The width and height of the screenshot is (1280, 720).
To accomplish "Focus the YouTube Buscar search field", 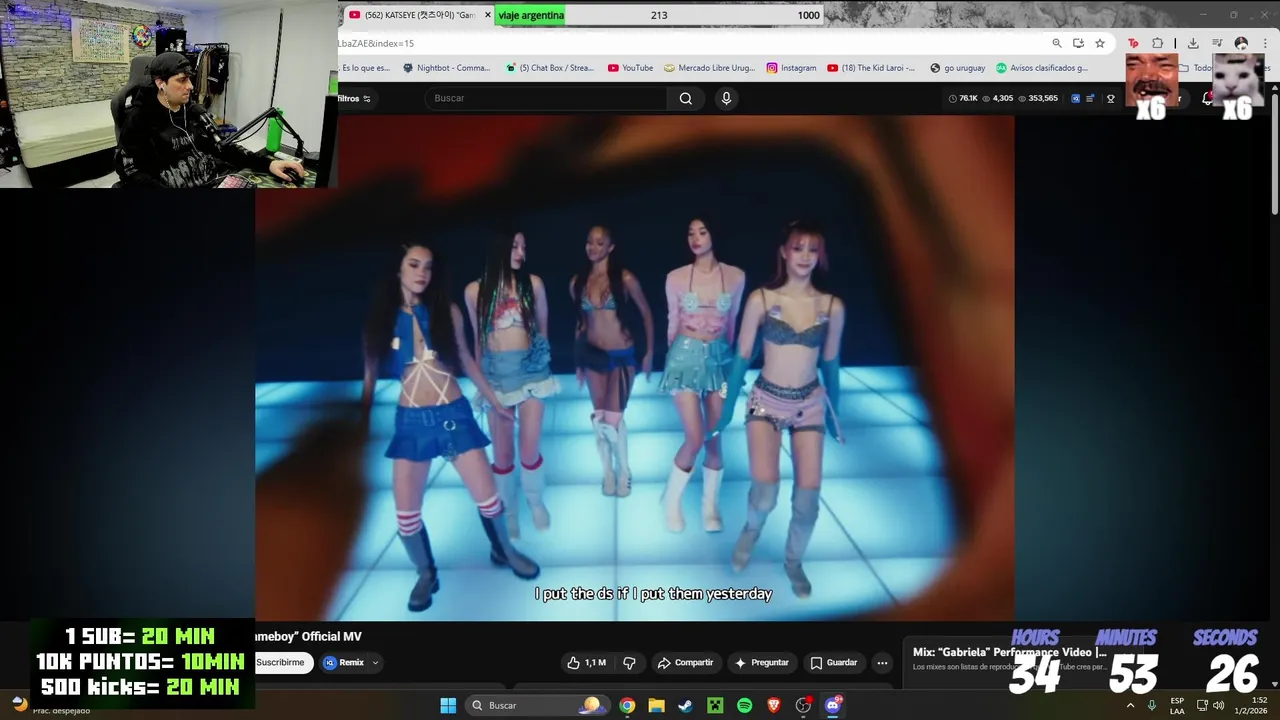I will (546, 98).
